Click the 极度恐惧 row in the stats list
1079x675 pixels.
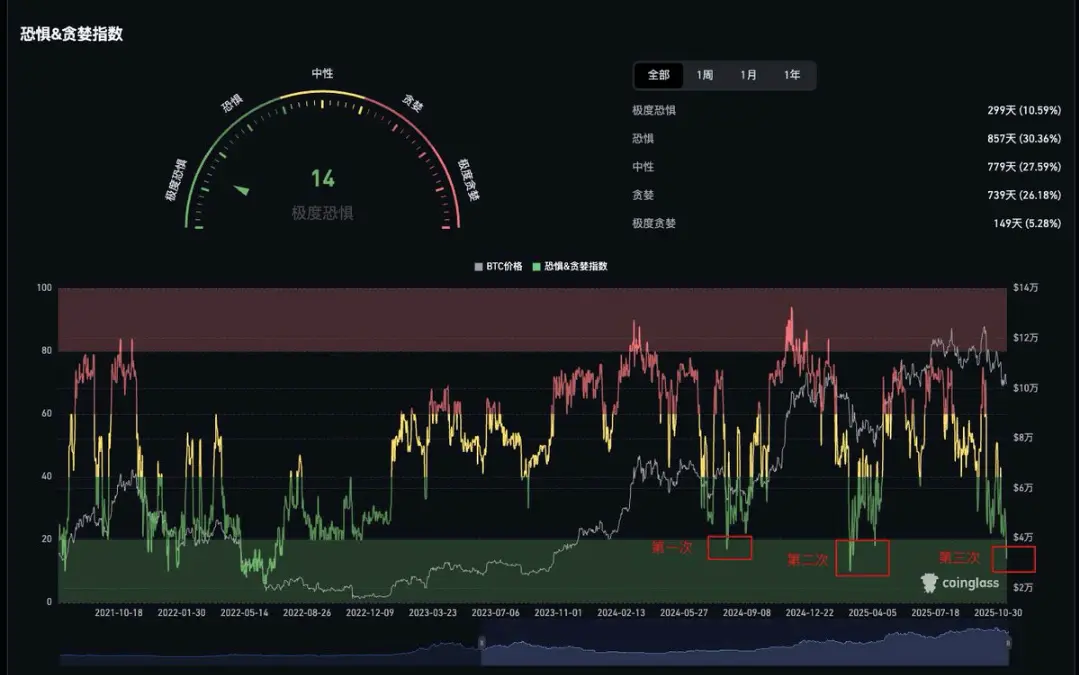(846, 110)
